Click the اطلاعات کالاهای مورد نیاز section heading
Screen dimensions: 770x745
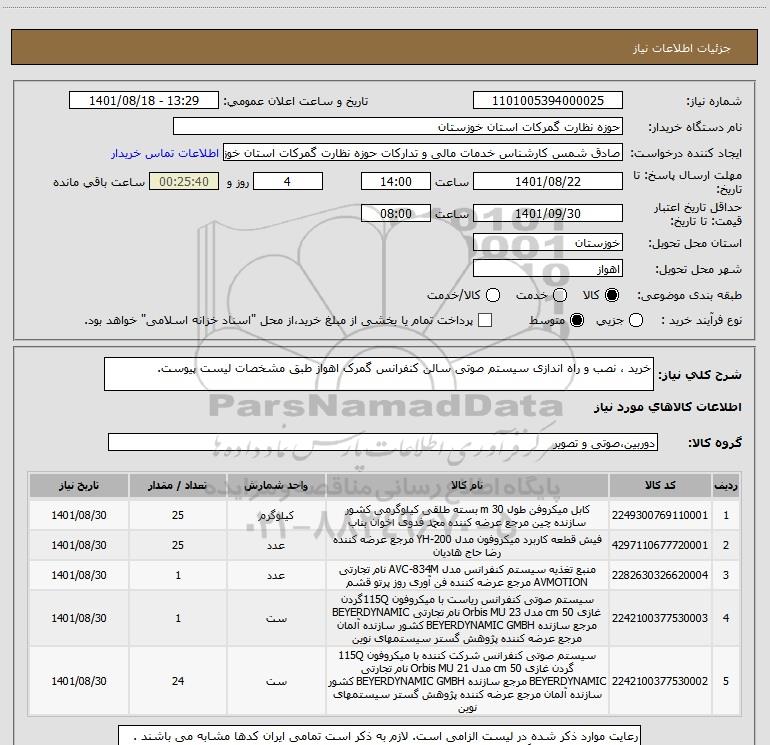tap(668, 407)
